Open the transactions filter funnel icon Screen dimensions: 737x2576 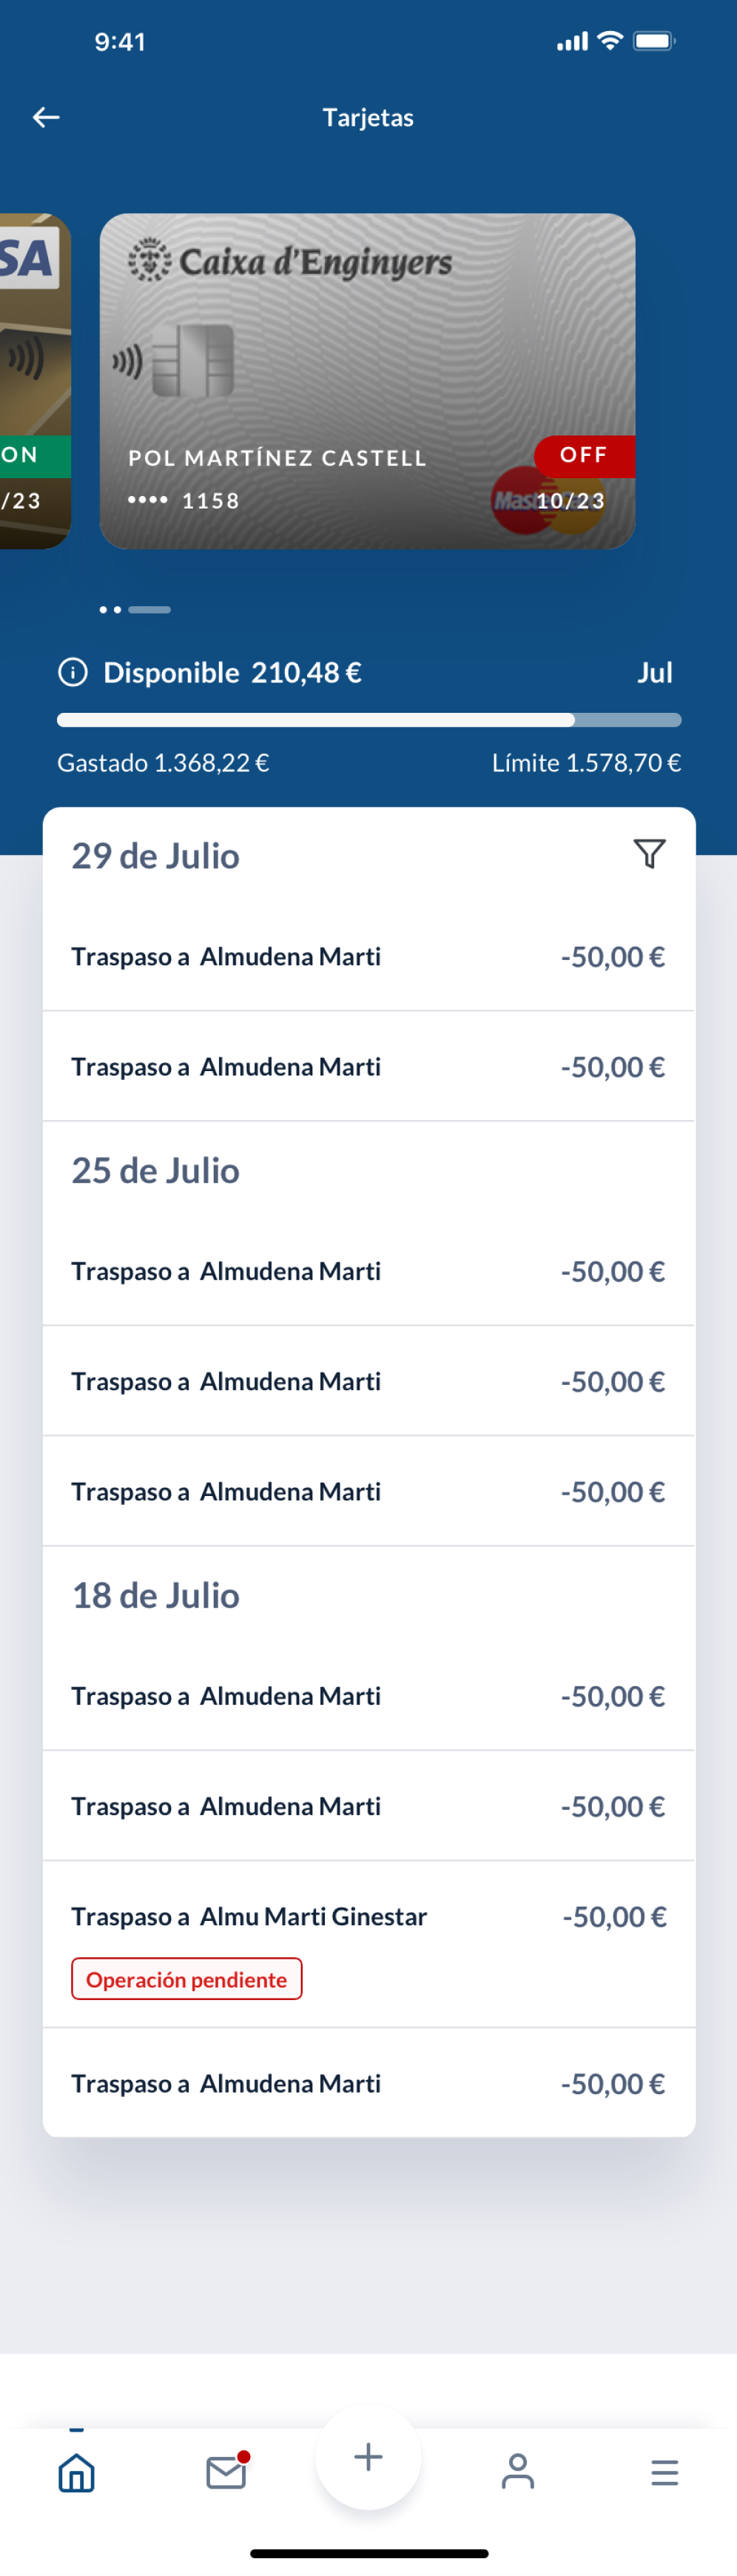[649, 853]
